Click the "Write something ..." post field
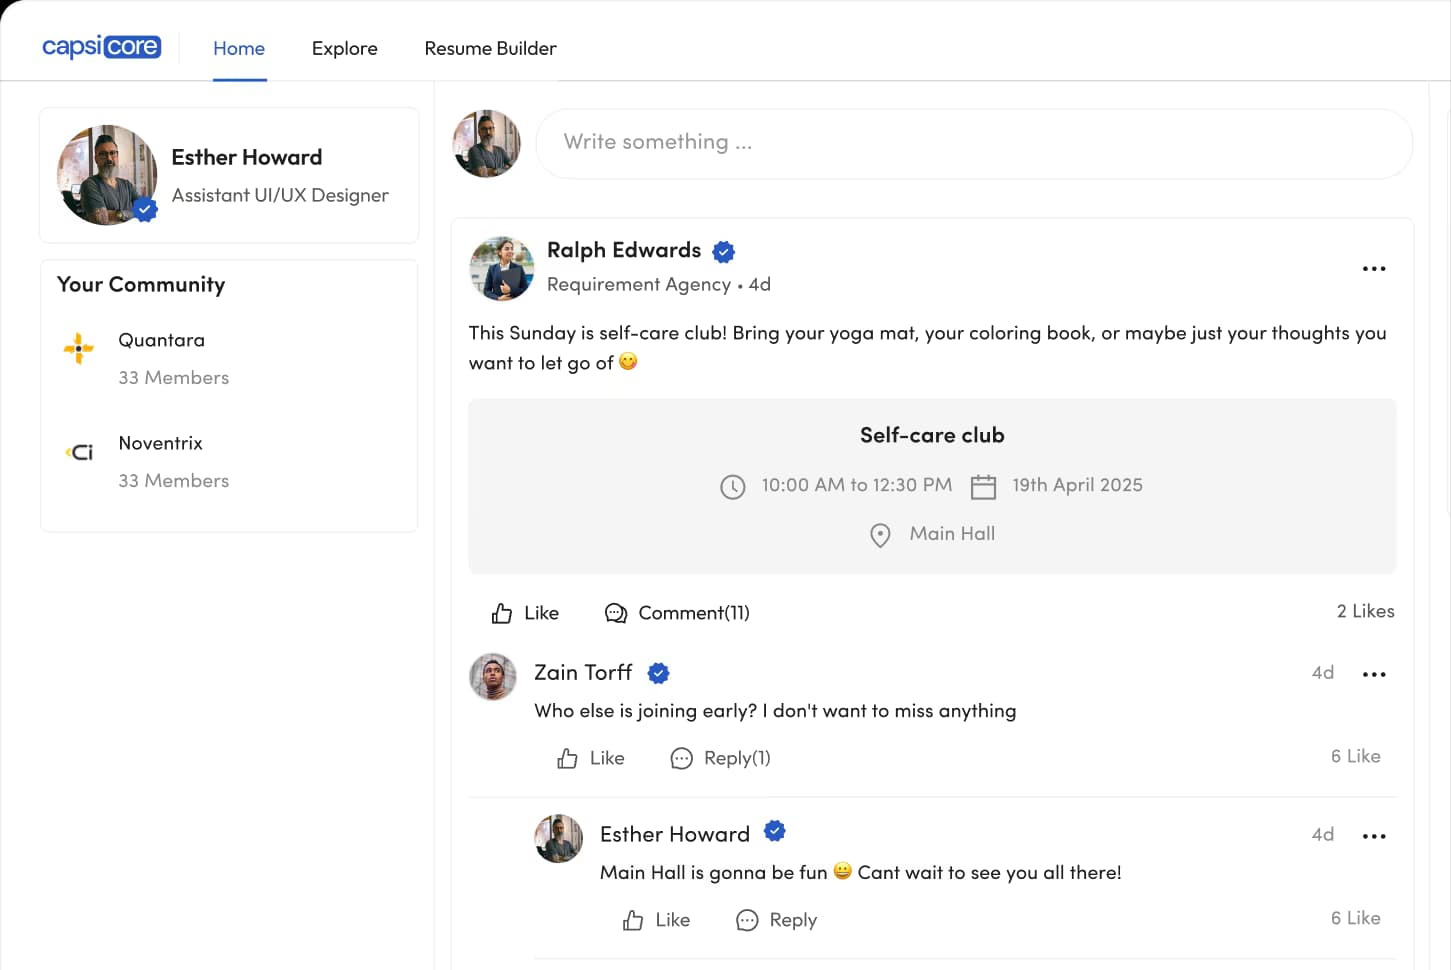 (x=973, y=143)
